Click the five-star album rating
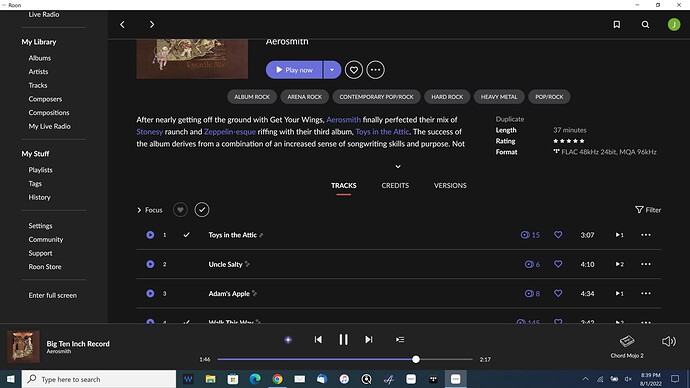690x388 pixels. click(x=569, y=141)
